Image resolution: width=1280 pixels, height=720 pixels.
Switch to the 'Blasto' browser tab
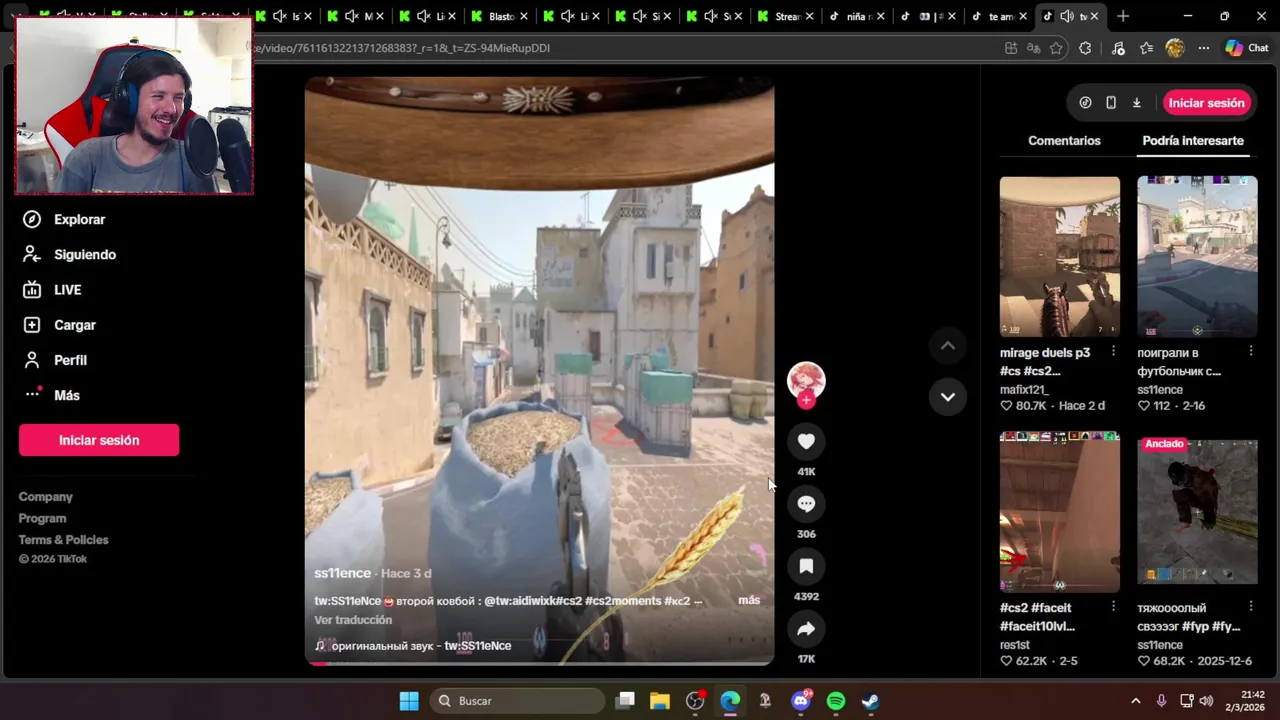(500, 16)
